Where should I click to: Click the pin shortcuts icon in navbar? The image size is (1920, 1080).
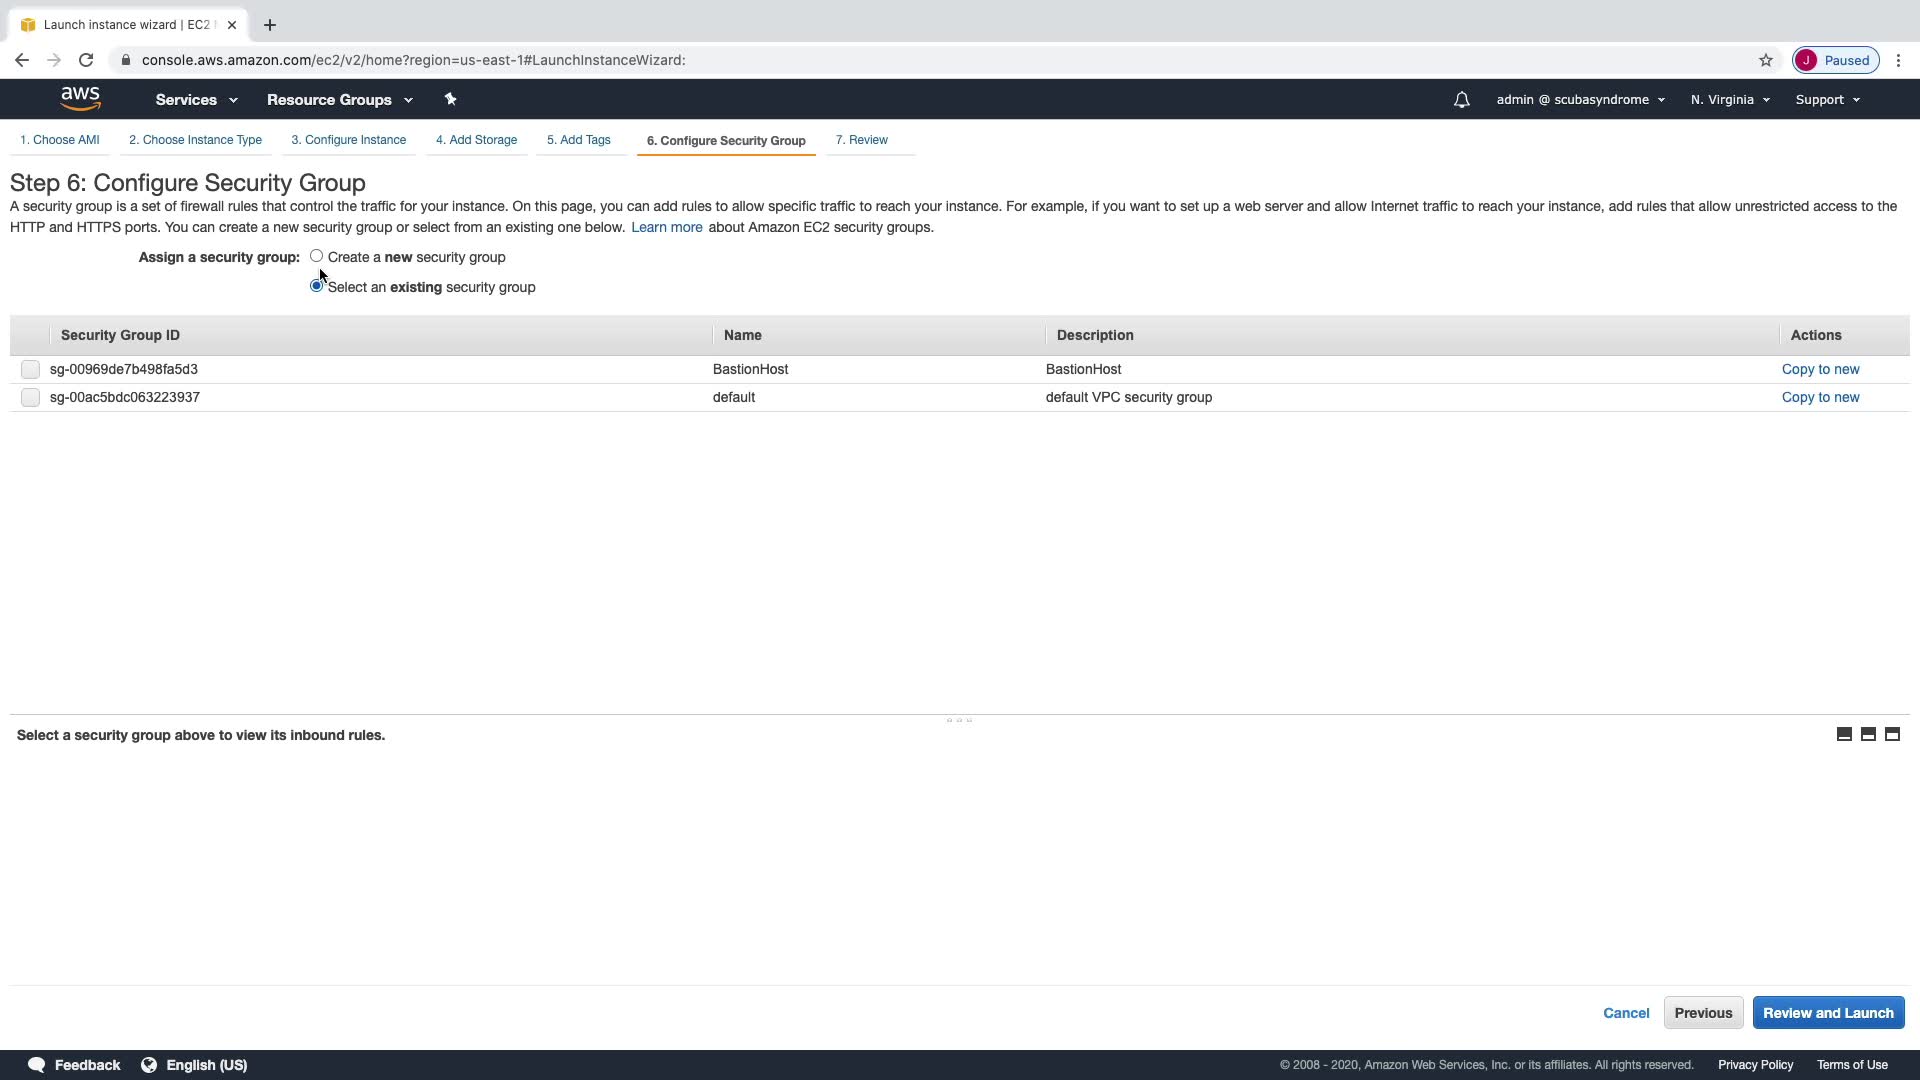[450, 99]
